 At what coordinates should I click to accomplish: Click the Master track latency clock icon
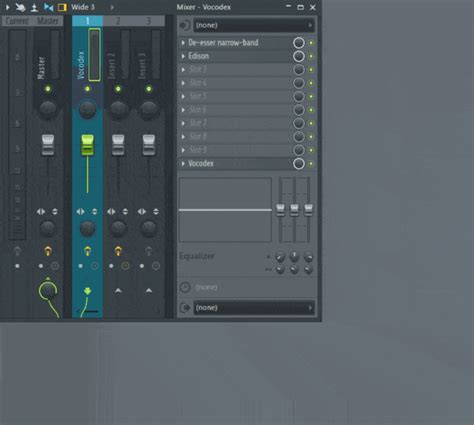55,266
